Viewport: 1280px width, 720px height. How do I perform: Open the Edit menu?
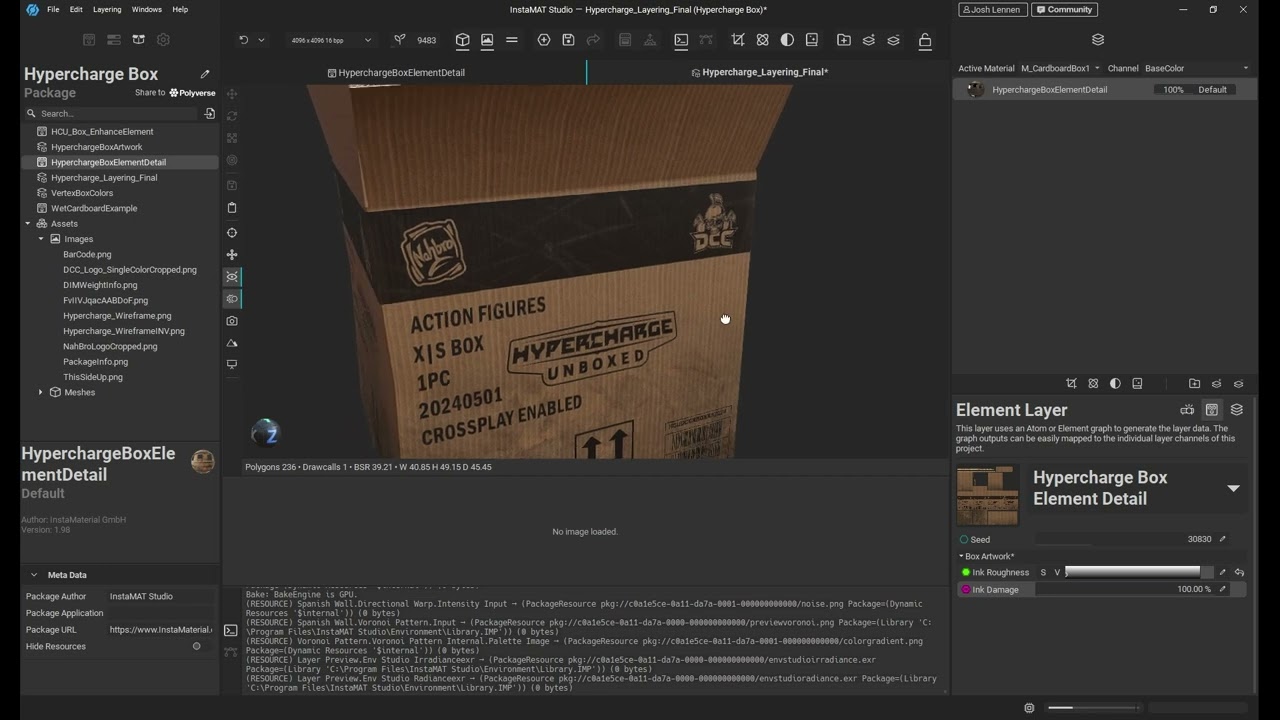76,9
